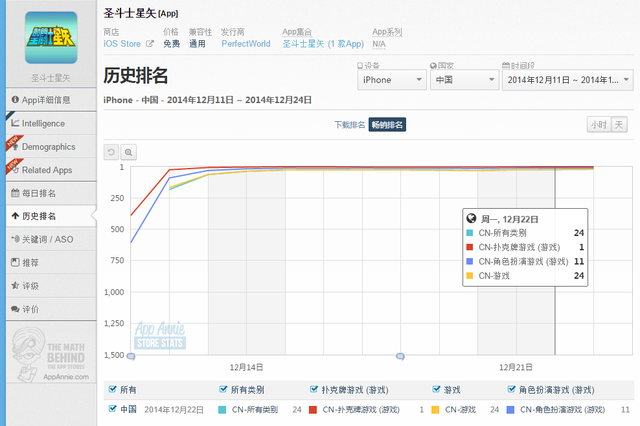Screen dimensions: 640x426
Task: Click the star icon beside 评级
Action: click(15, 286)
